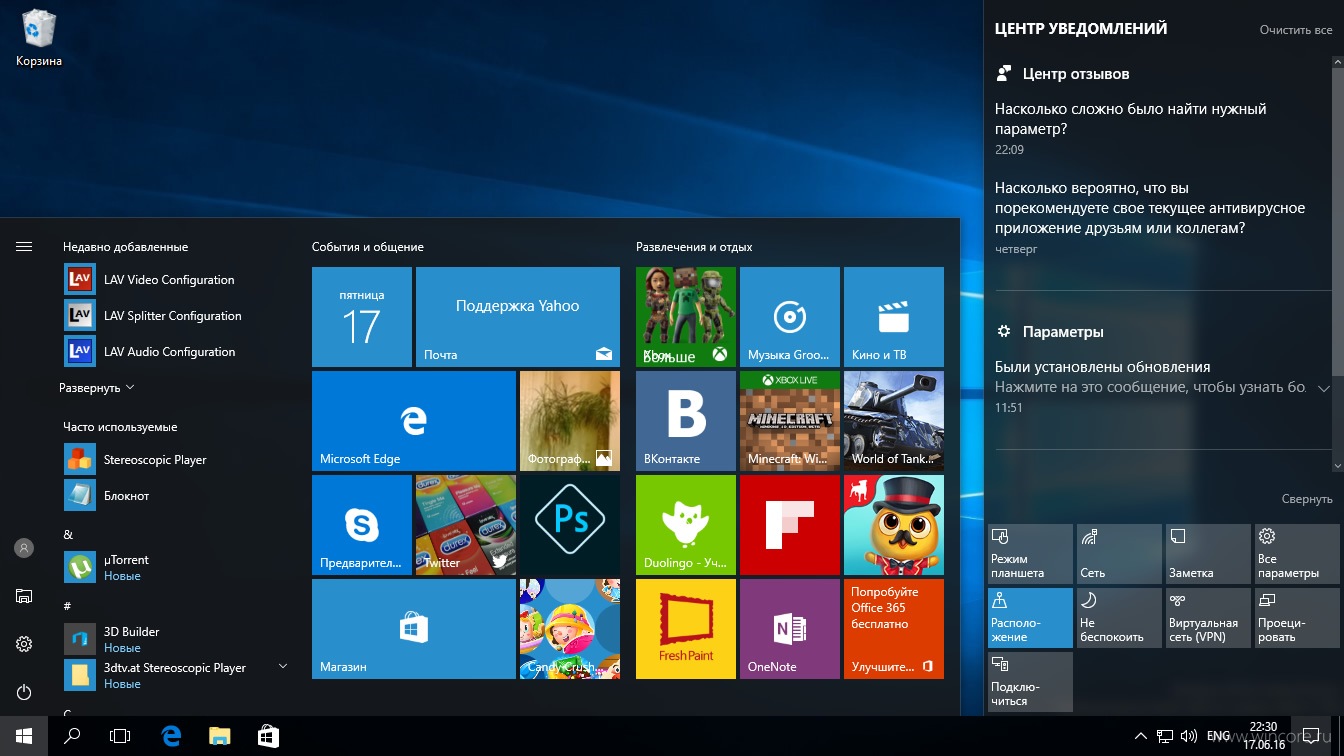Click the Windows Start button
The width and height of the screenshot is (1344, 756).
pos(24,737)
